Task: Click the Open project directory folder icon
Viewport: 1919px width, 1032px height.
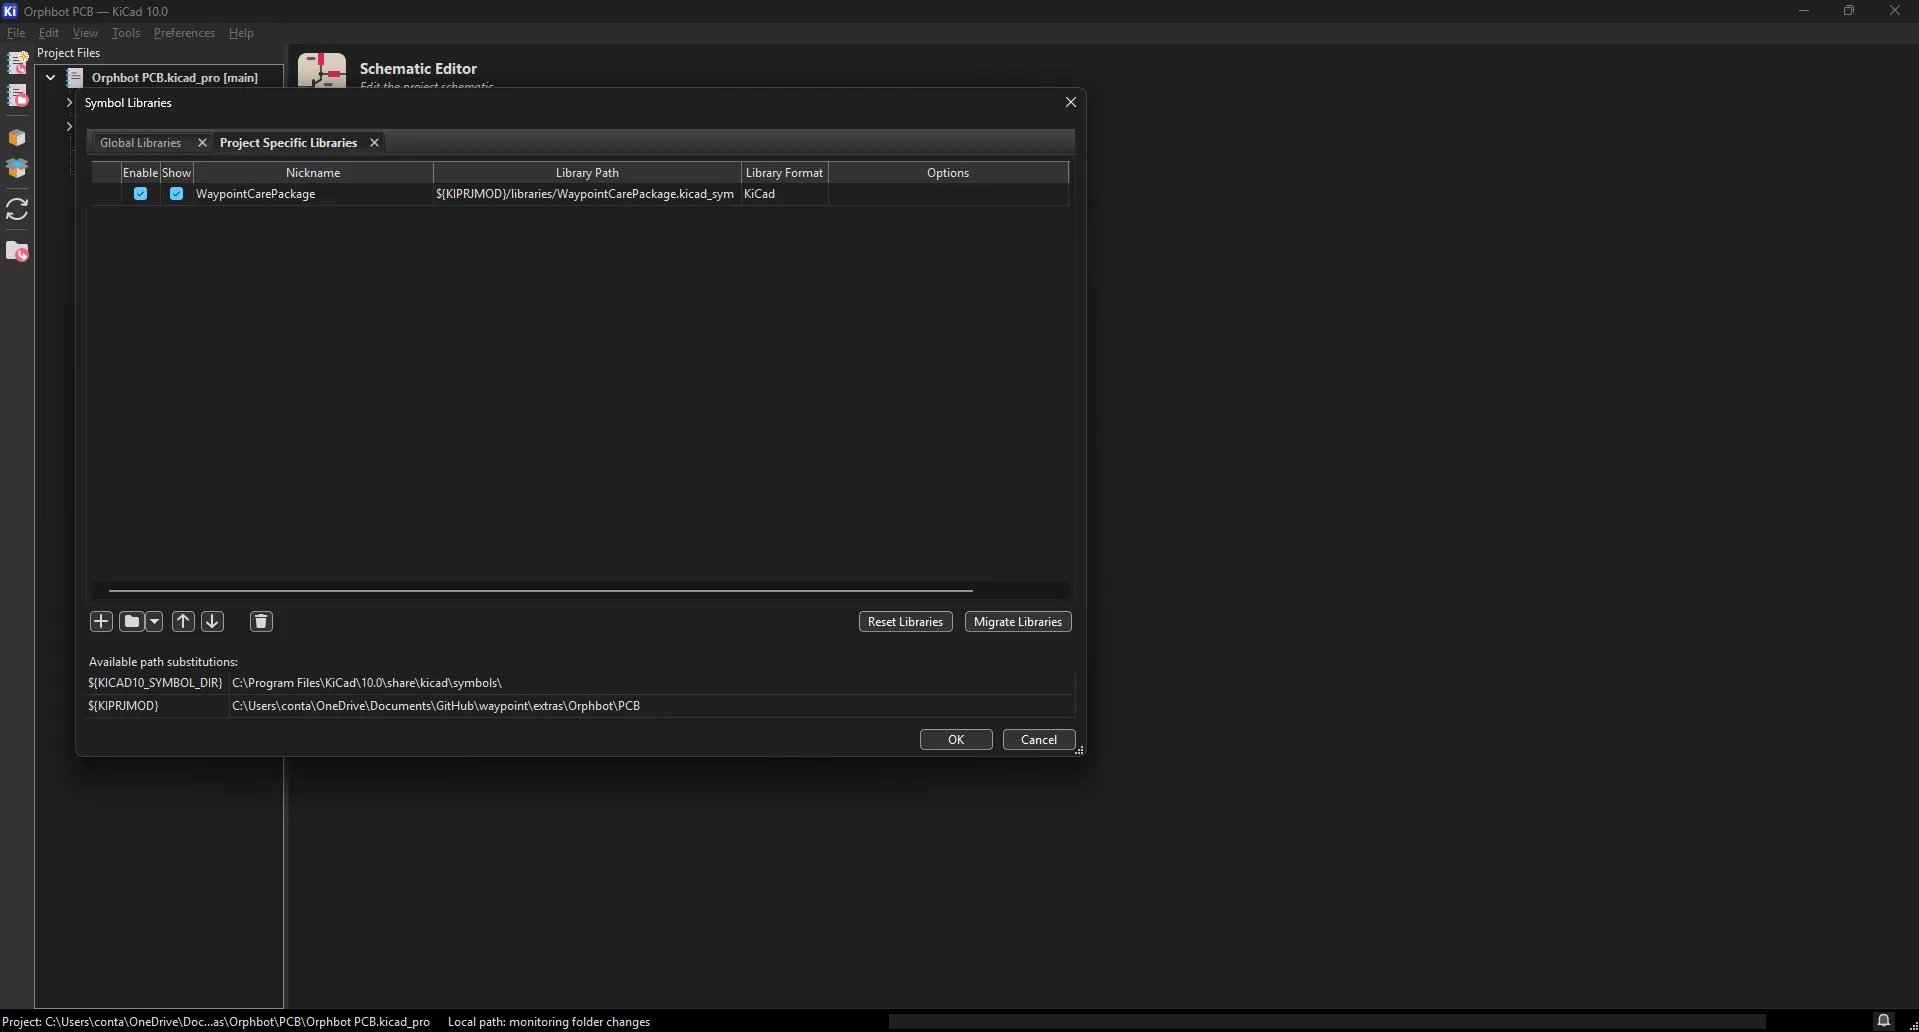Action: click(x=17, y=252)
